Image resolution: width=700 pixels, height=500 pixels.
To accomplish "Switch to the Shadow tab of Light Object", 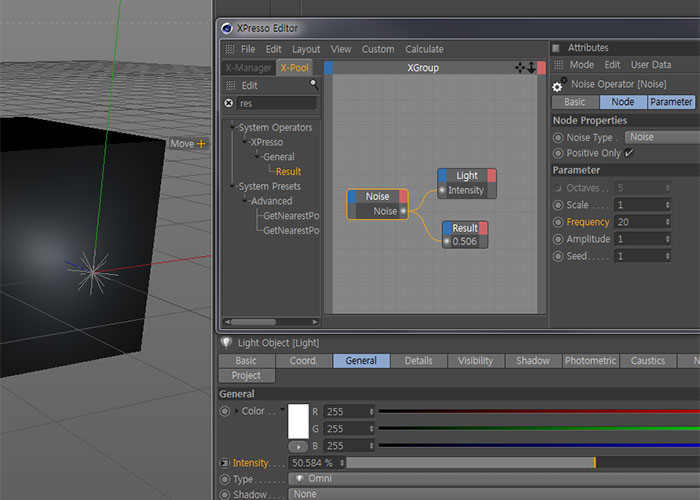I will click(533, 361).
